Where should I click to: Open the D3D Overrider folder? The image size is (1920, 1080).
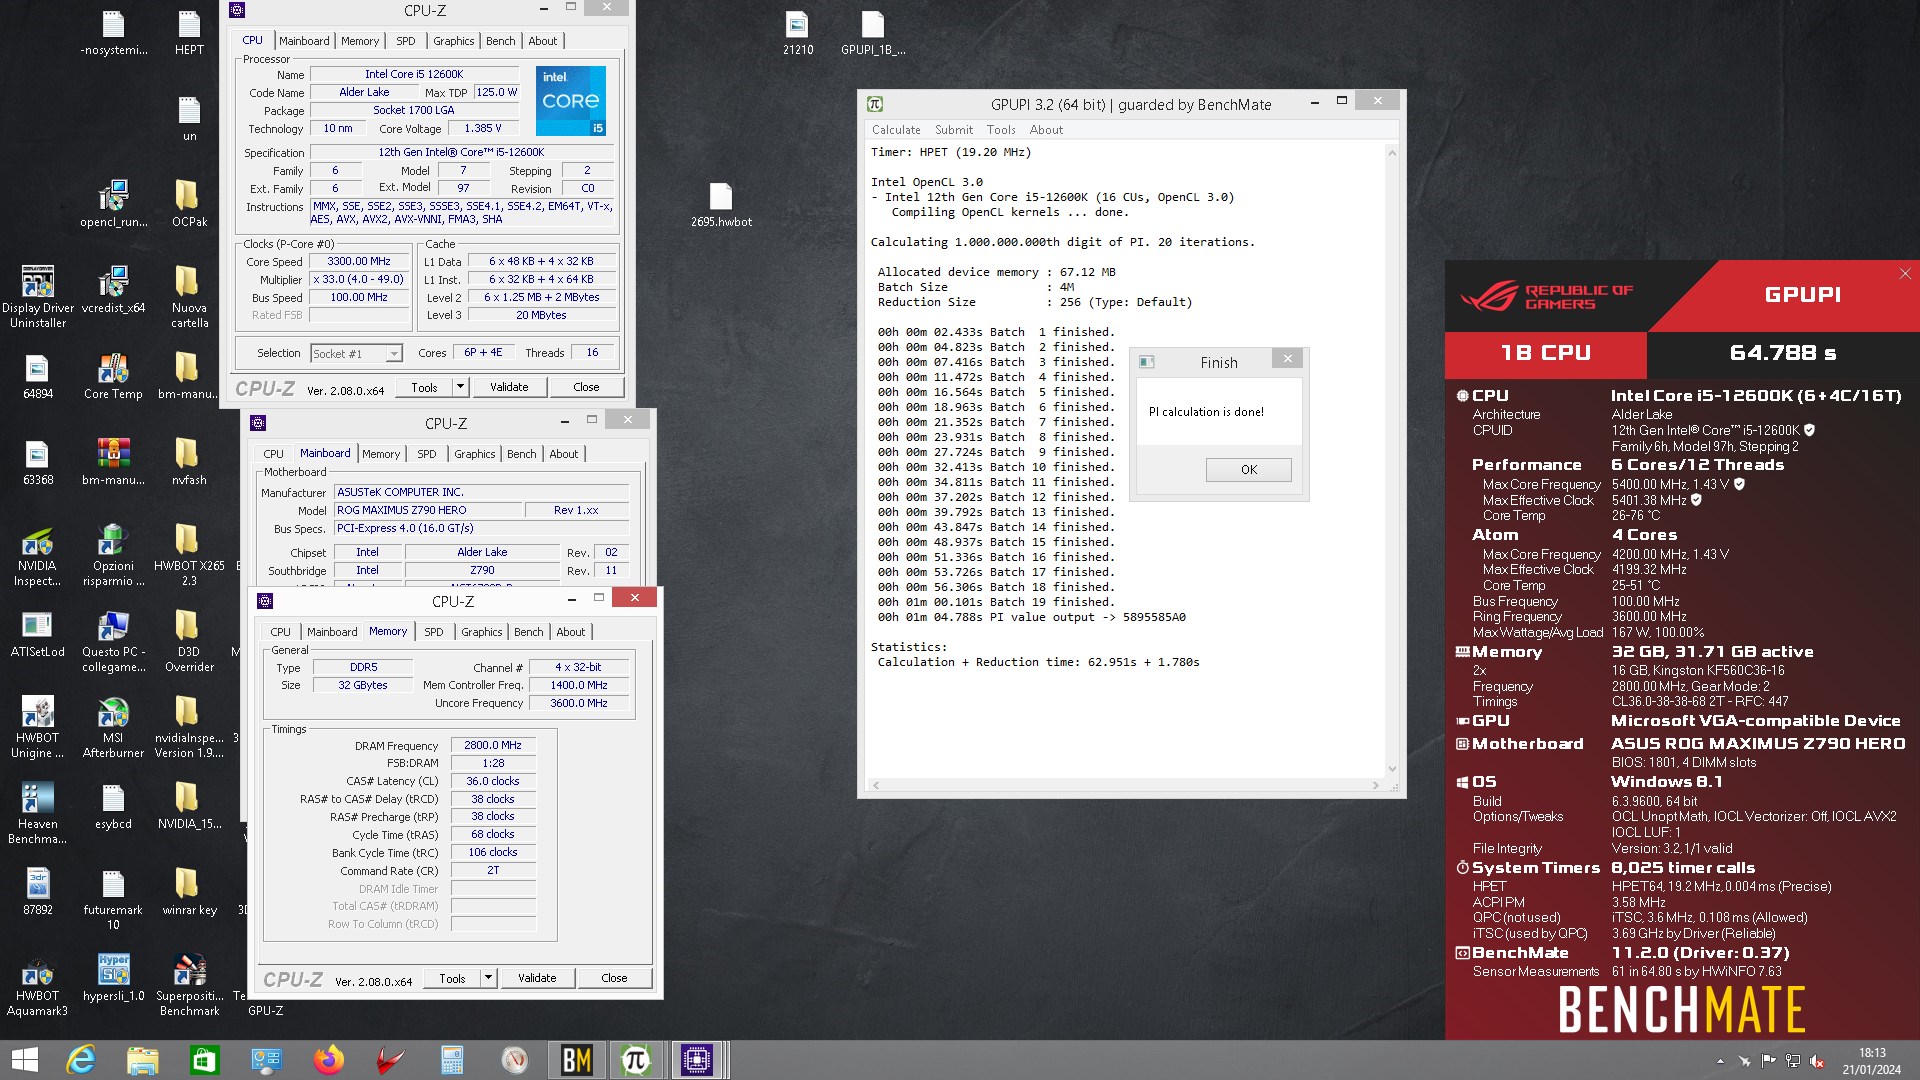(x=189, y=642)
